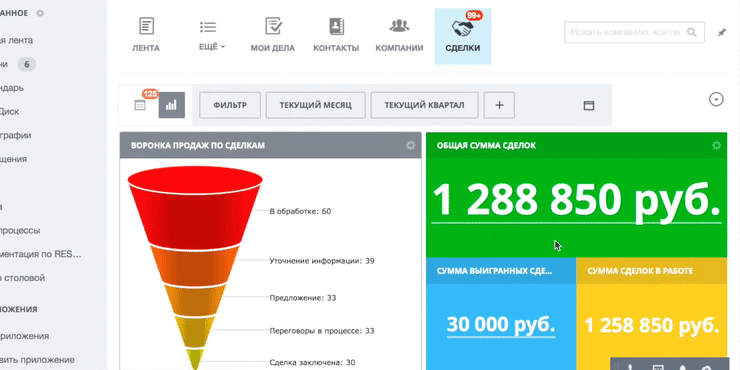The height and width of the screenshot is (370, 740).
Task: Open settings gear of Воронка продаж widget
Action: [x=411, y=145]
